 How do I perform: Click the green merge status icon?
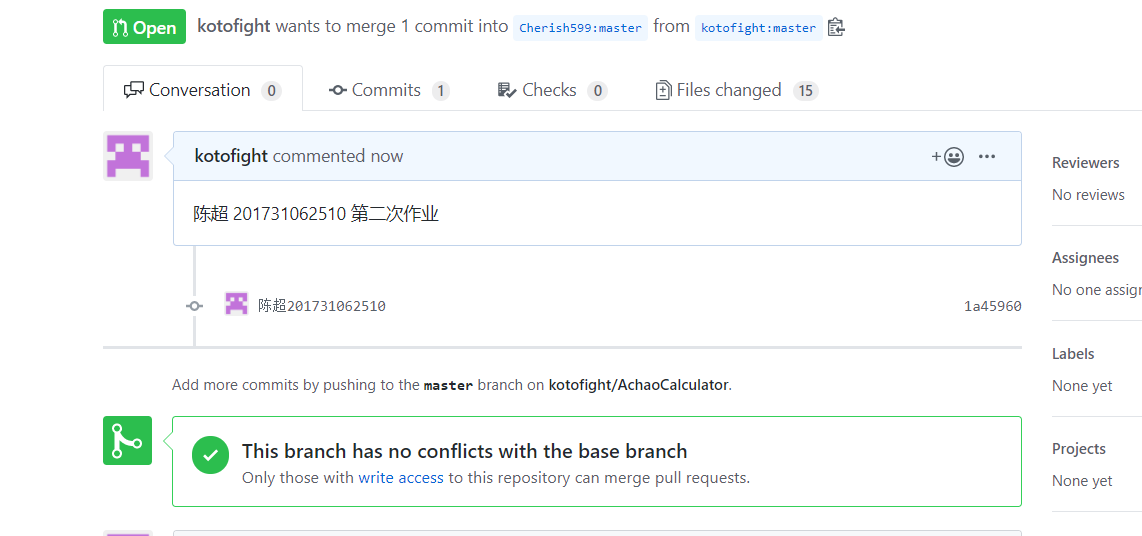127,440
